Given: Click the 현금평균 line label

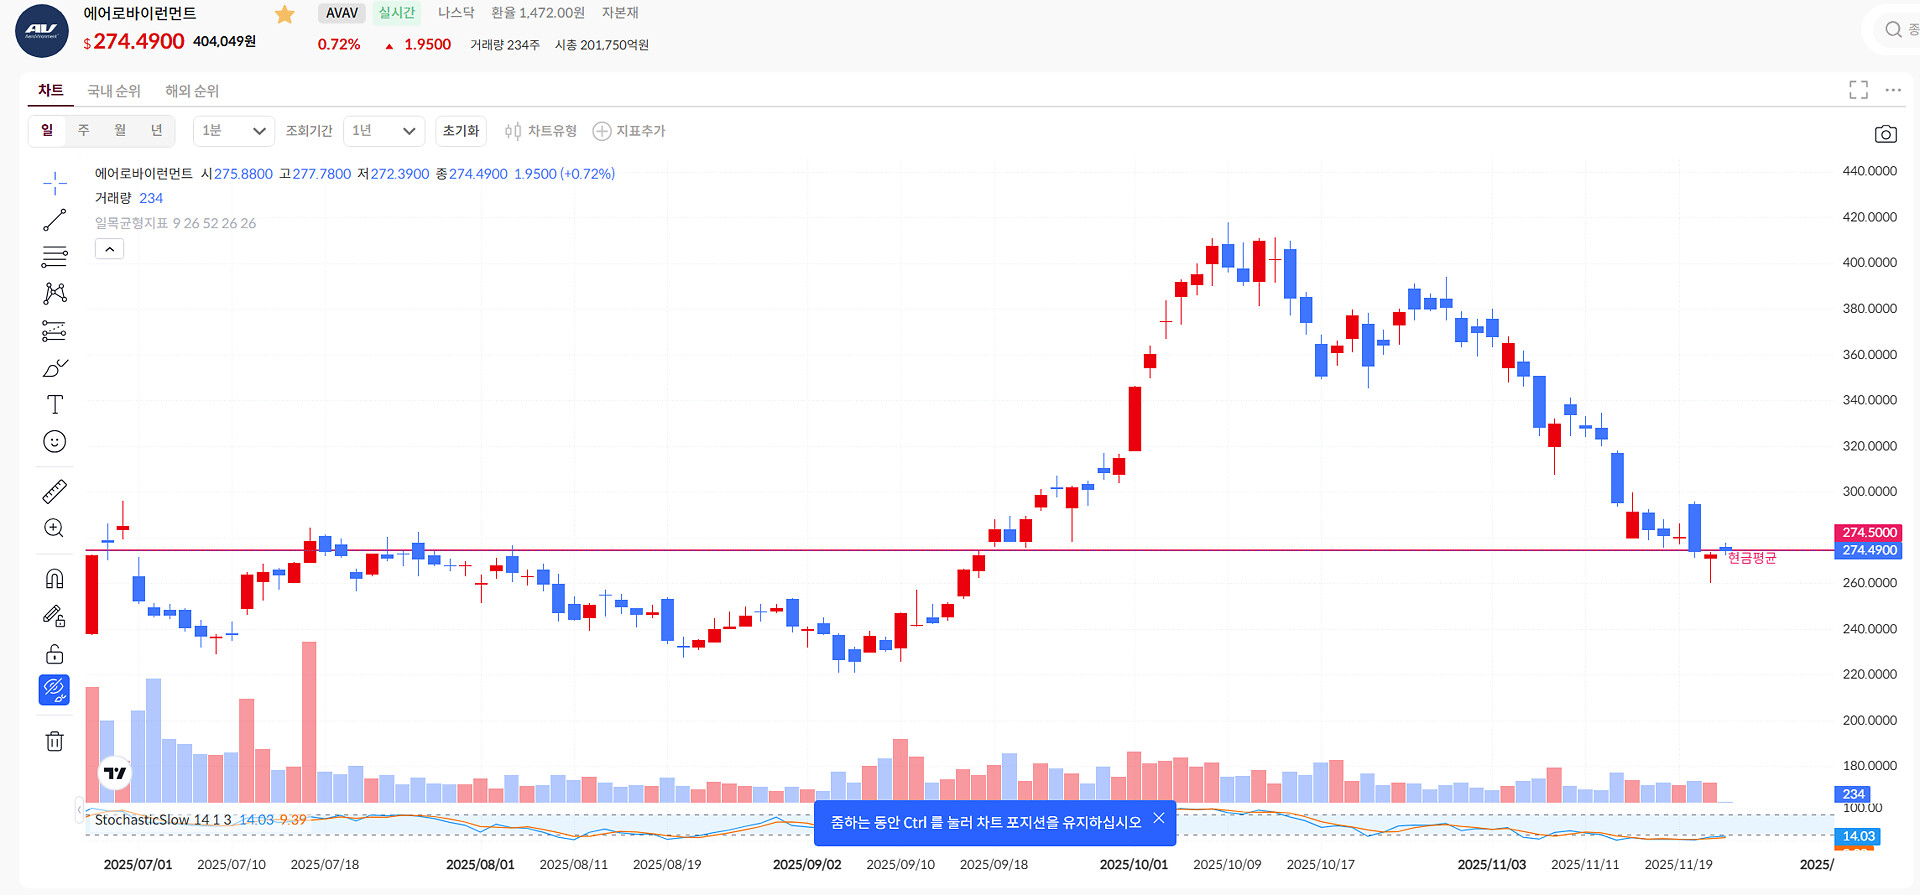Looking at the screenshot, I should [x=1752, y=558].
